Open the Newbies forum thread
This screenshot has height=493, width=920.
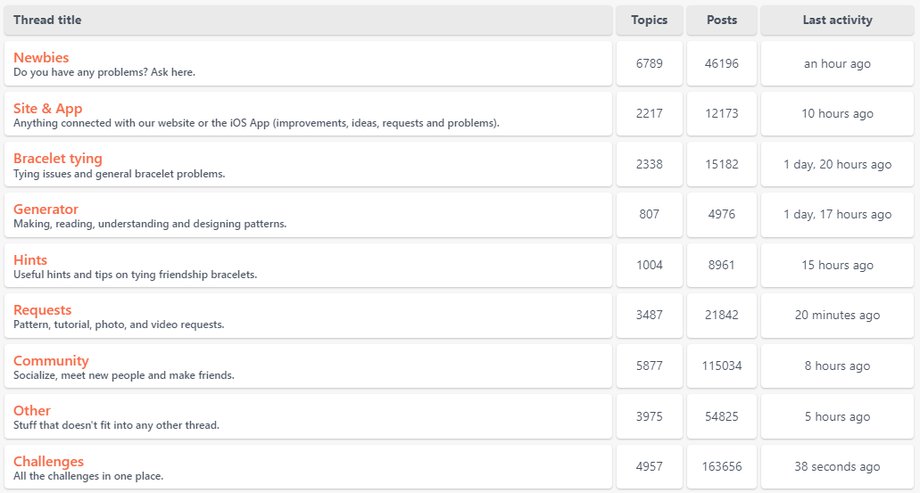[x=41, y=58]
